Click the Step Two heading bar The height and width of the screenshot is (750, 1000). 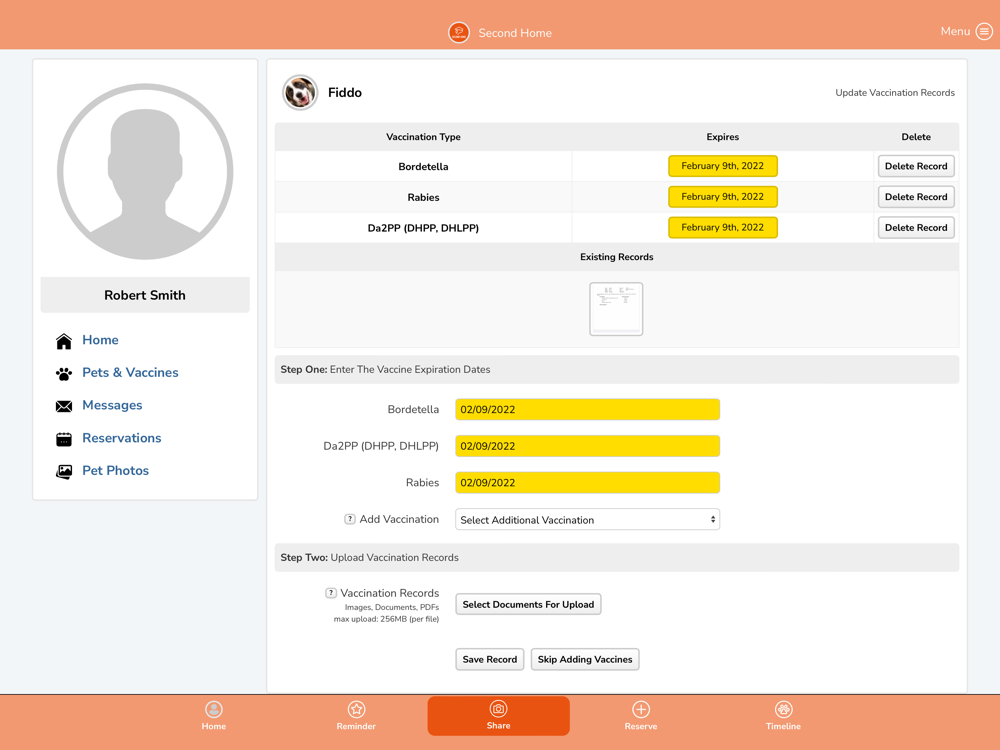coord(617,557)
